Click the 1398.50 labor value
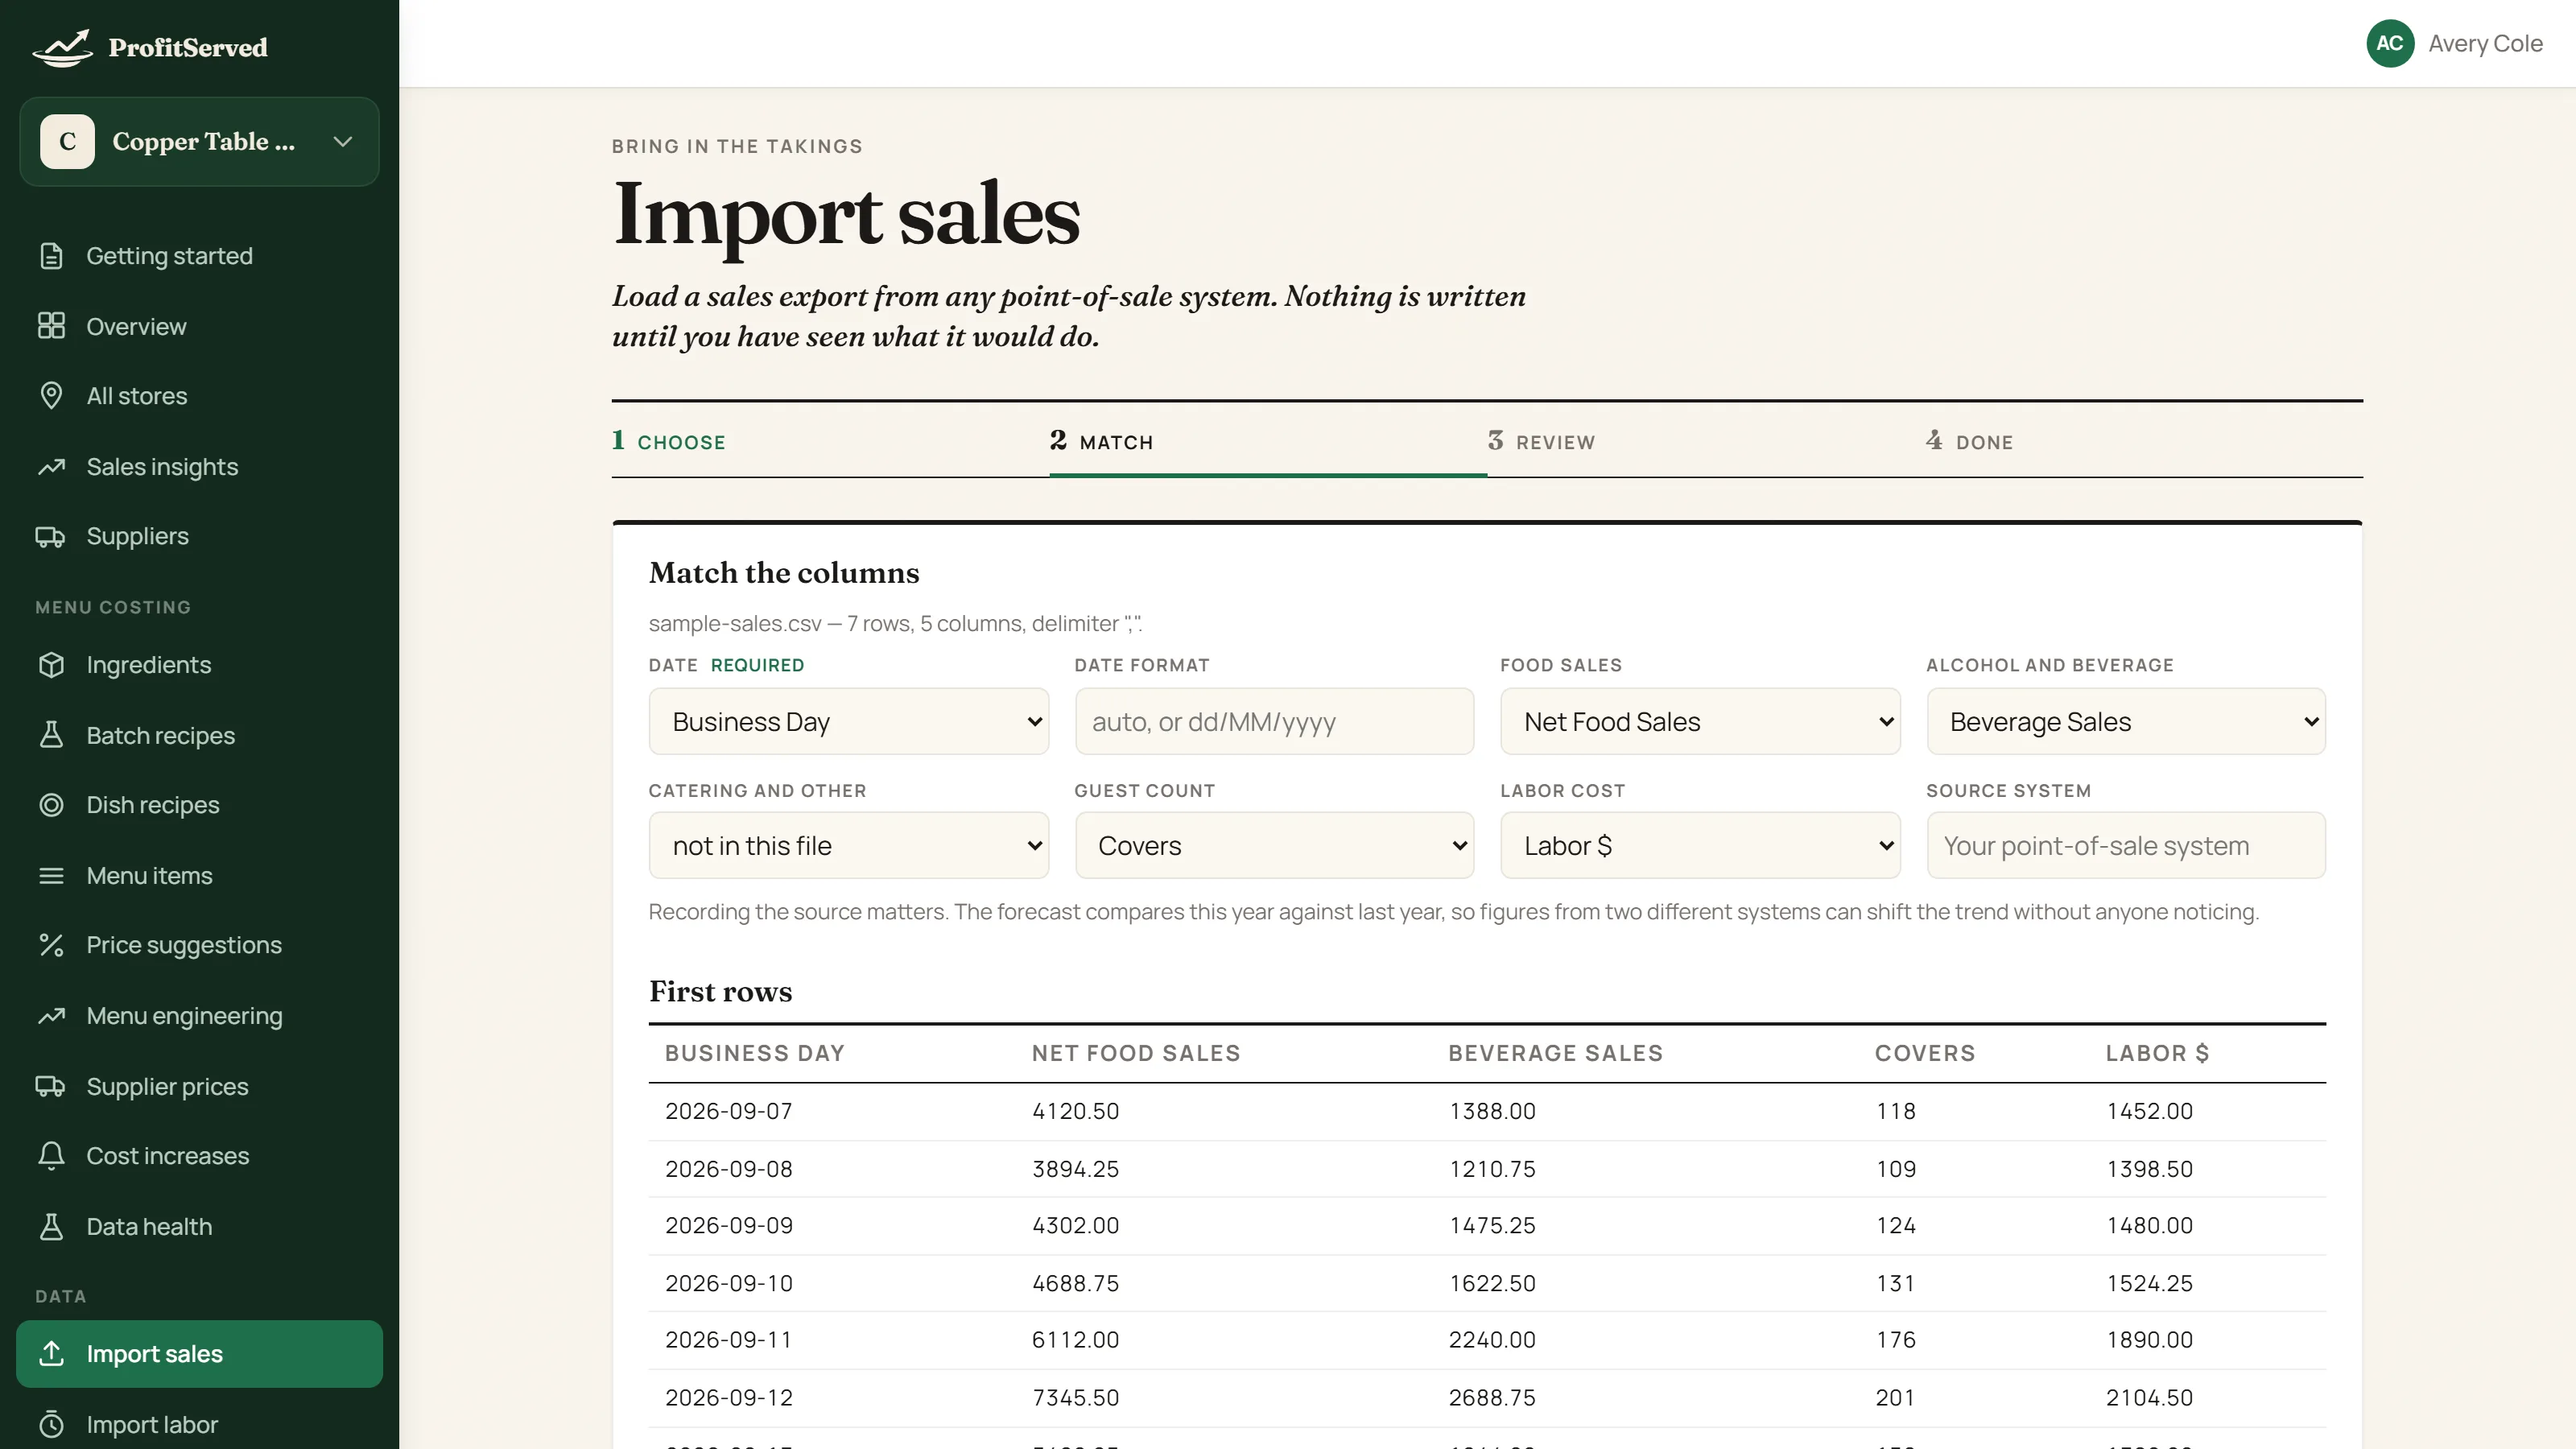Viewport: 2576px width, 1449px height. pyautogui.click(x=2149, y=1169)
